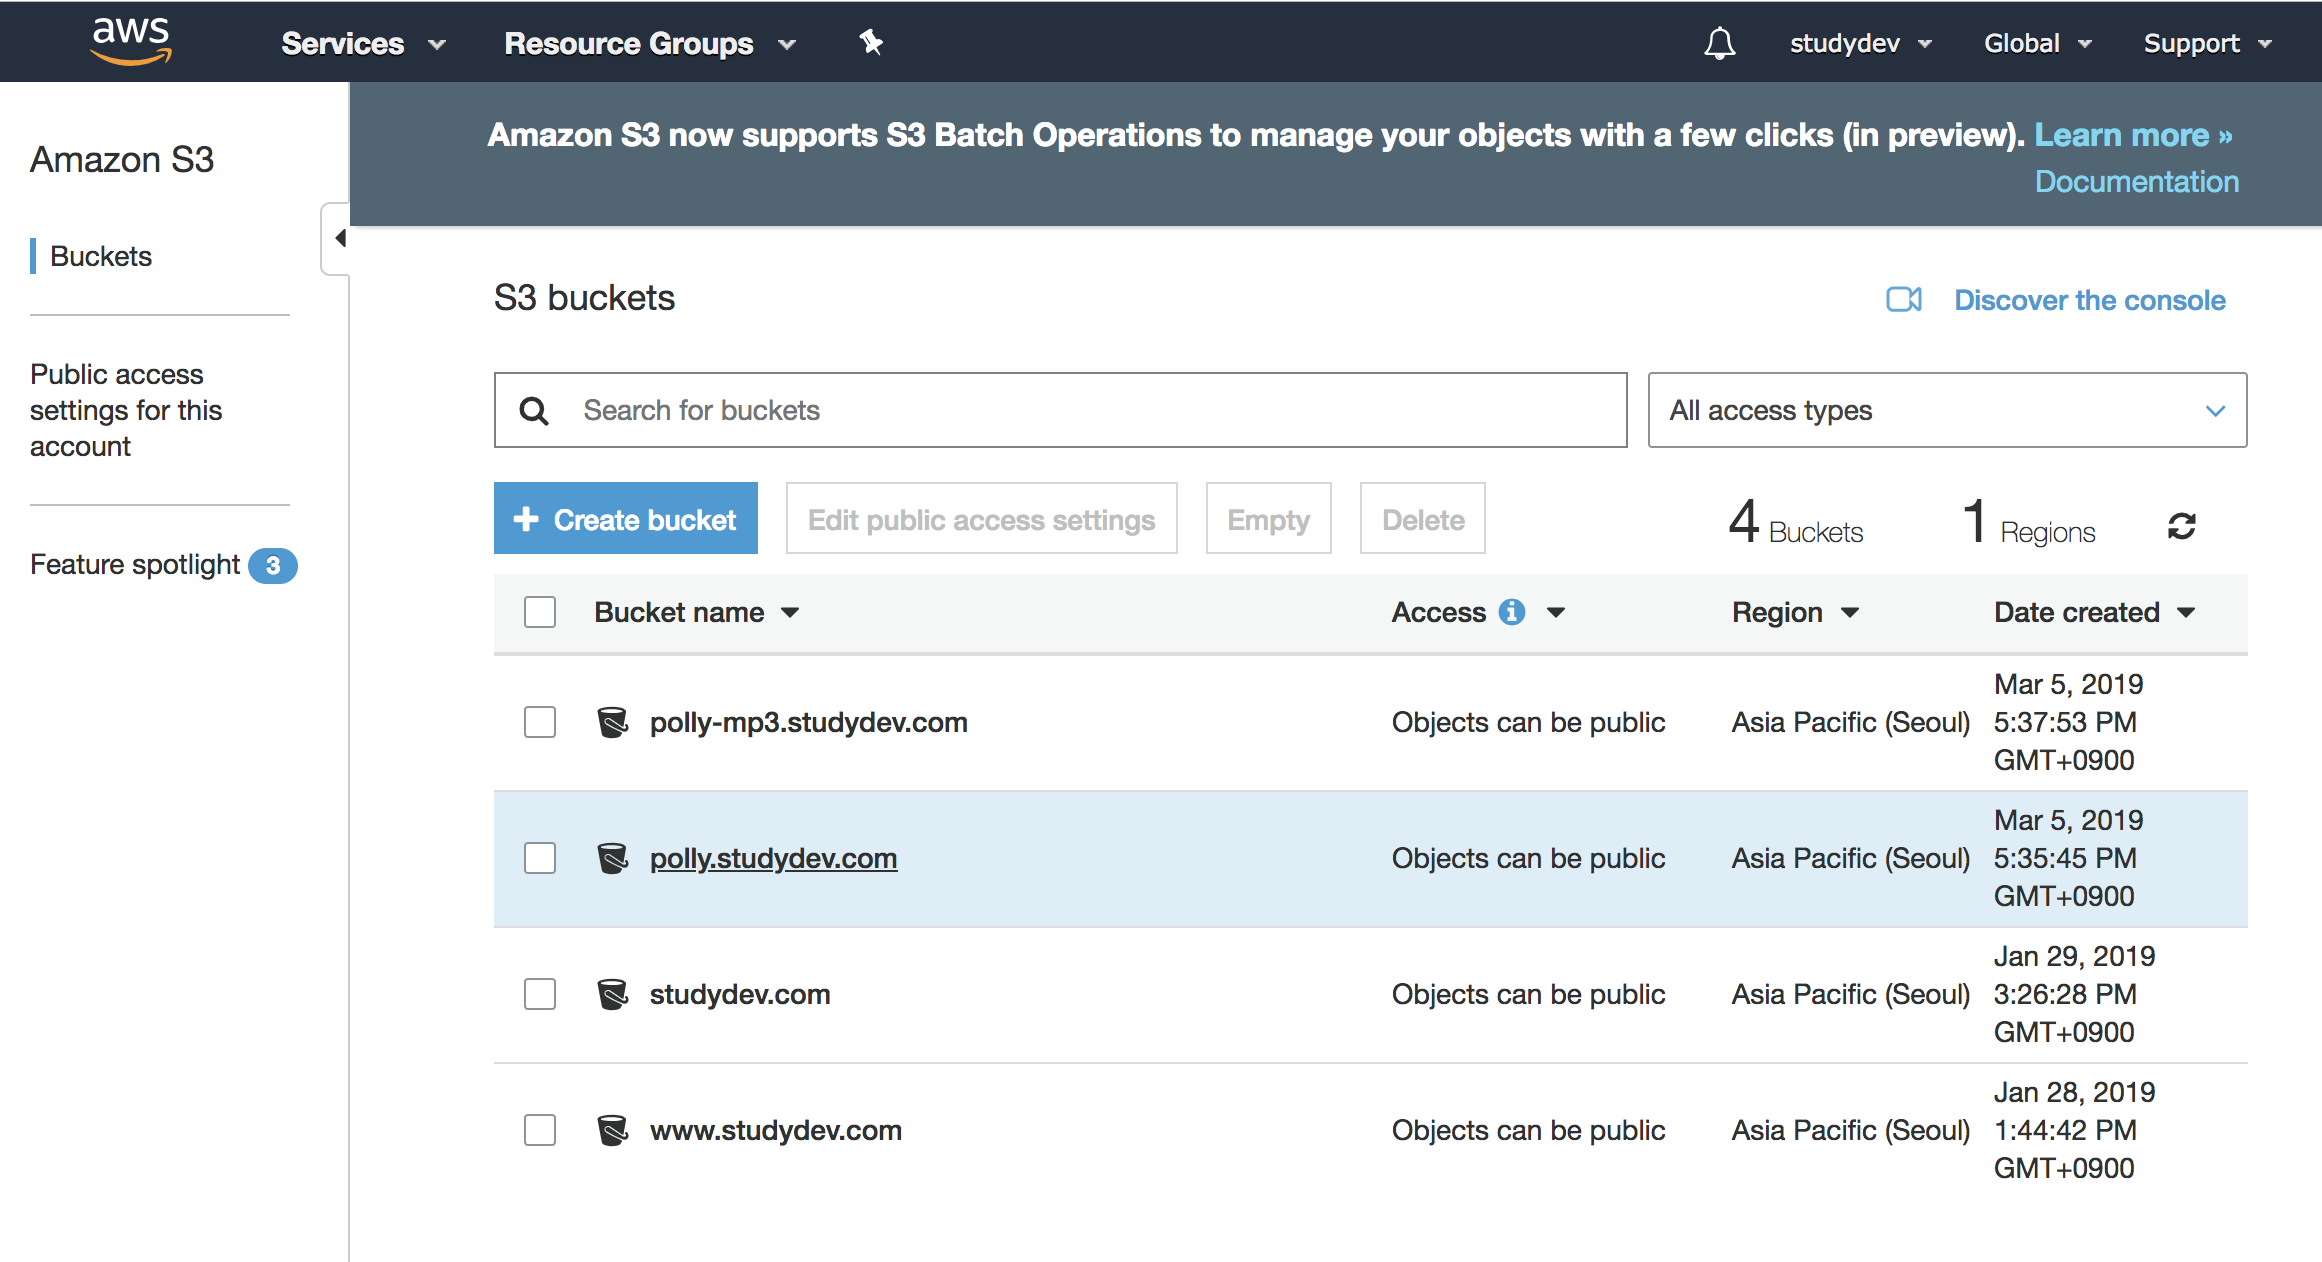The width and height of the screenshot is (2322, 1262).
Task: Click Edit public access settings button
Action: click(981, 519)
